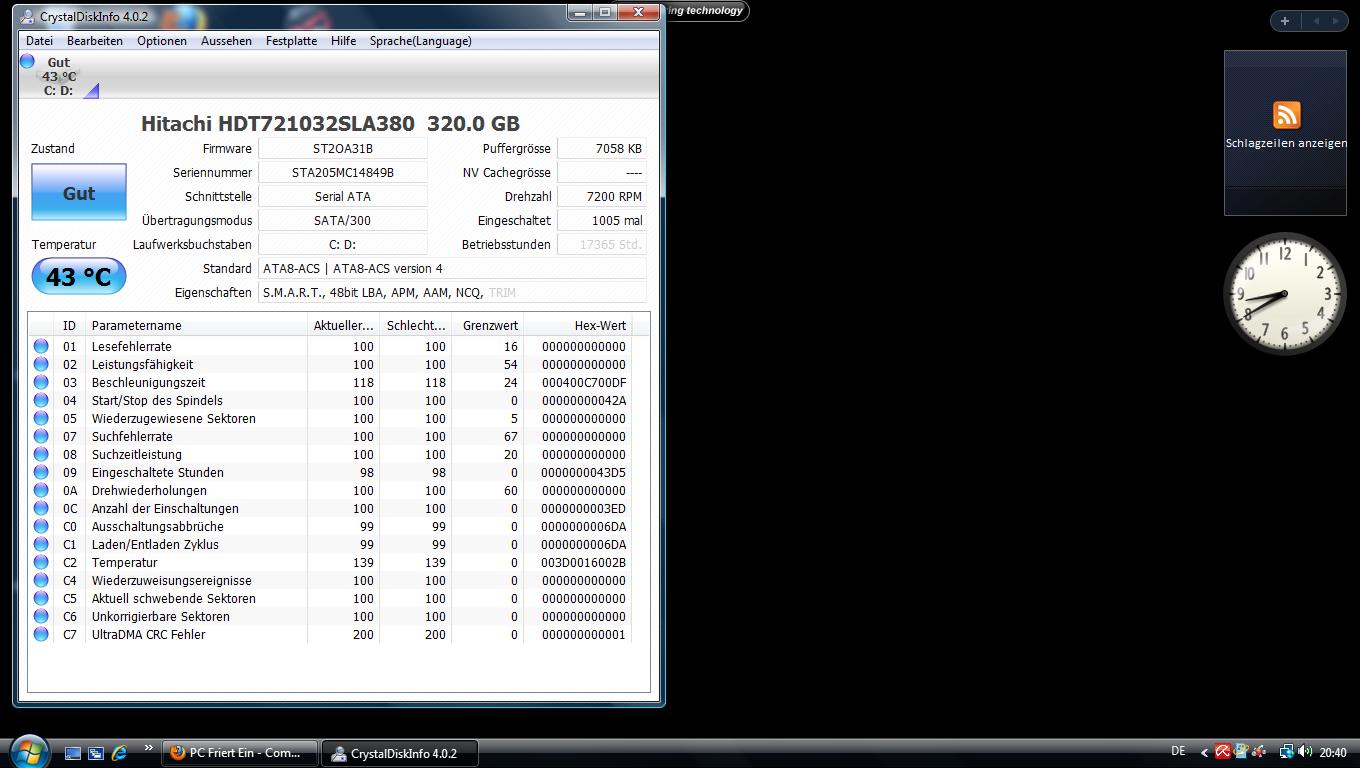The image size is (1360, 768).
Task: Click the status orb for Suchzeitleistung
Action: (41, 454)
